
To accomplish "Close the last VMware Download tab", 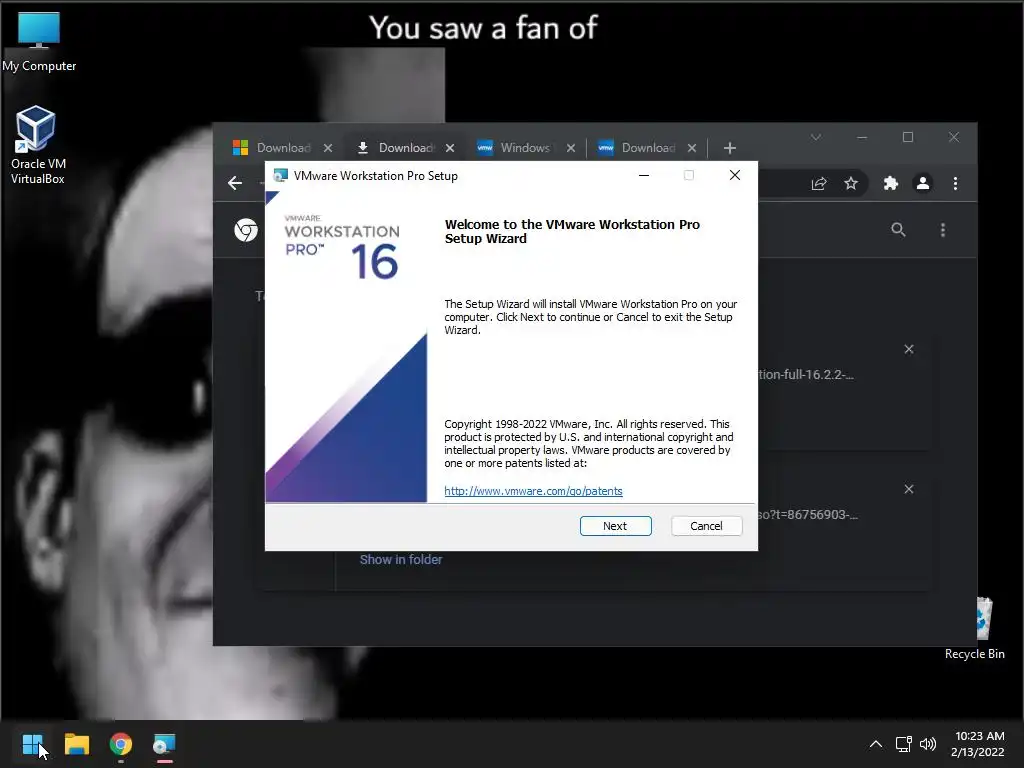I will [692, 148].
